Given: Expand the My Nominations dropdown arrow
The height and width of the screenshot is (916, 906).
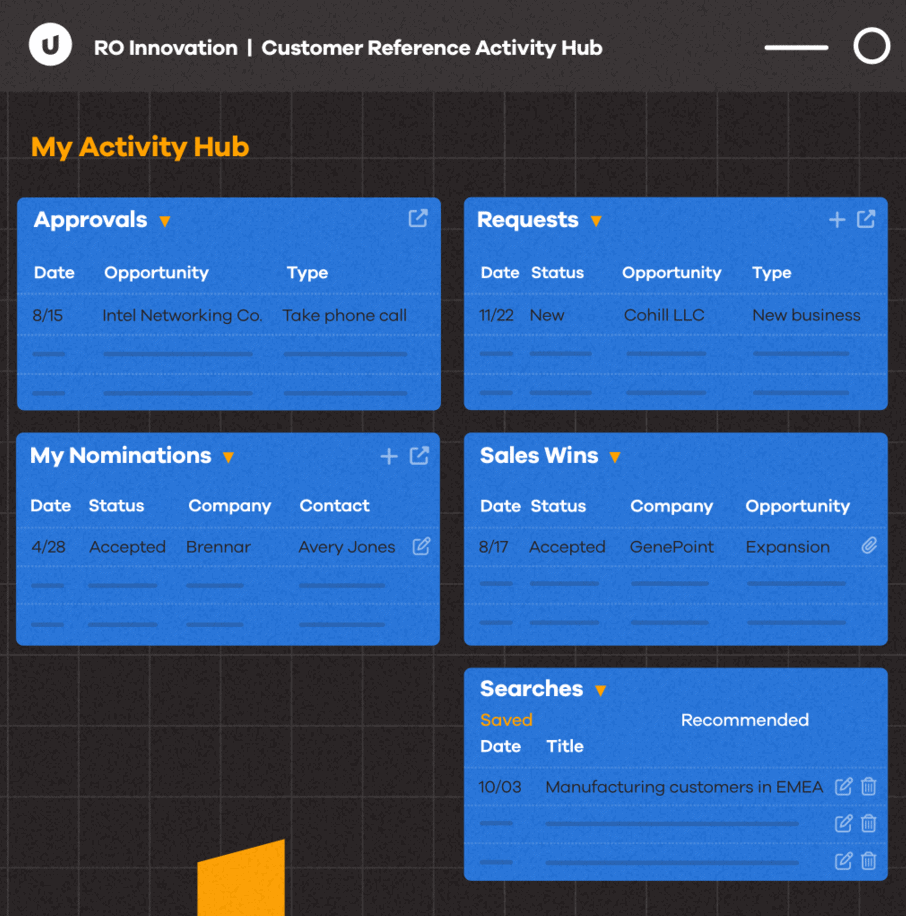Looking at the screenshot, I should point(228,457).
